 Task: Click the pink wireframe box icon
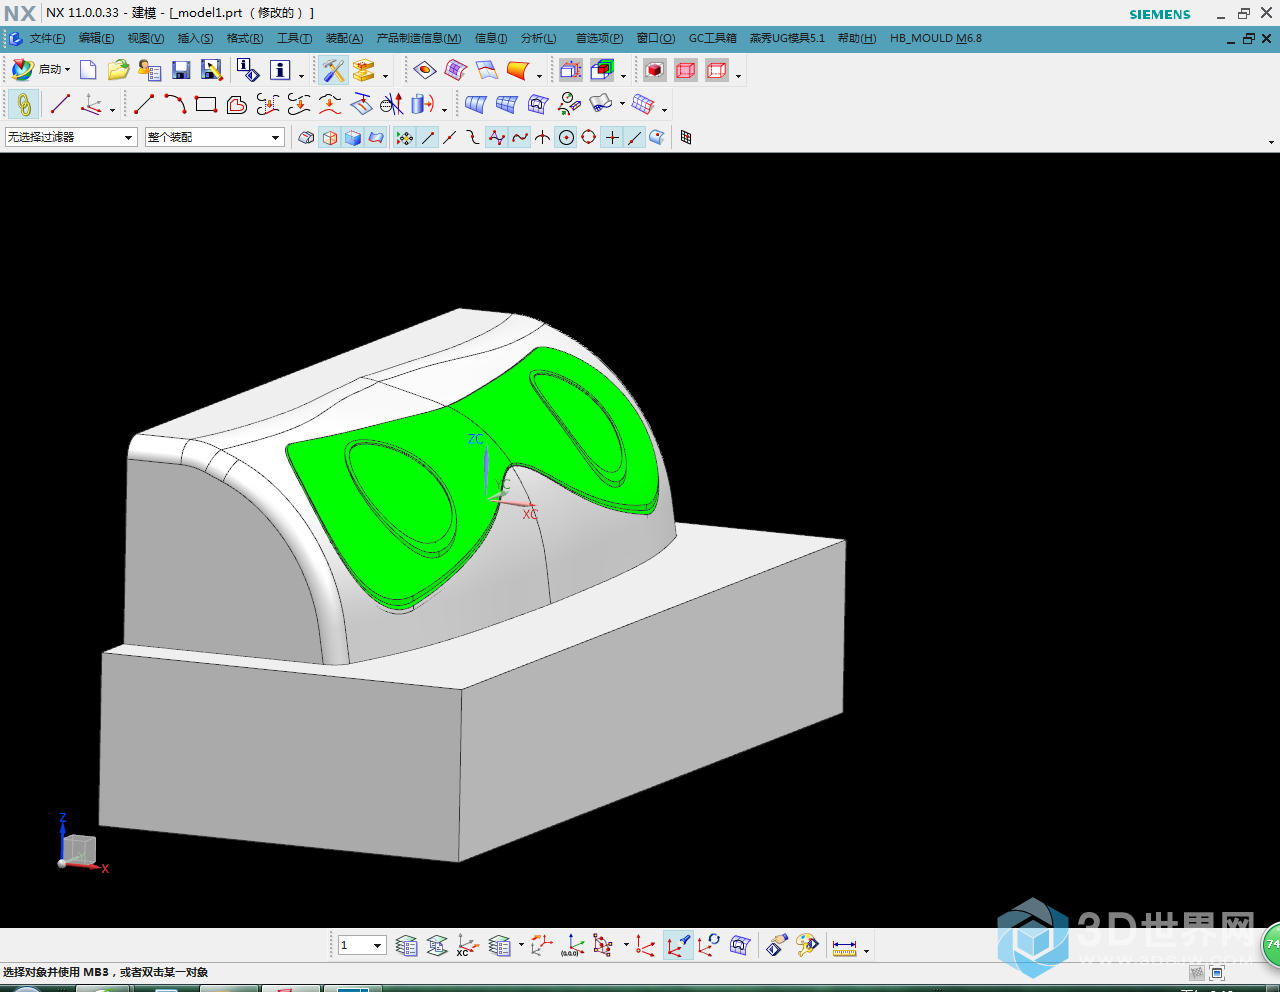pos(686,70)
